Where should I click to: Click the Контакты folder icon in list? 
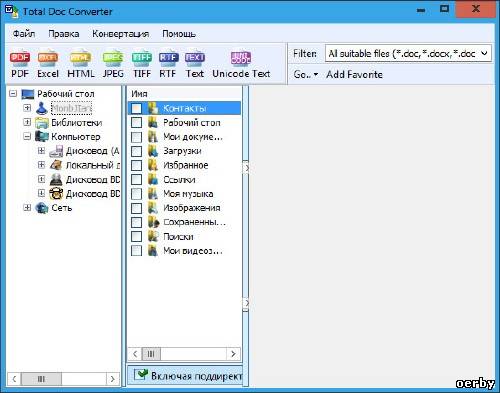[153, 108]
